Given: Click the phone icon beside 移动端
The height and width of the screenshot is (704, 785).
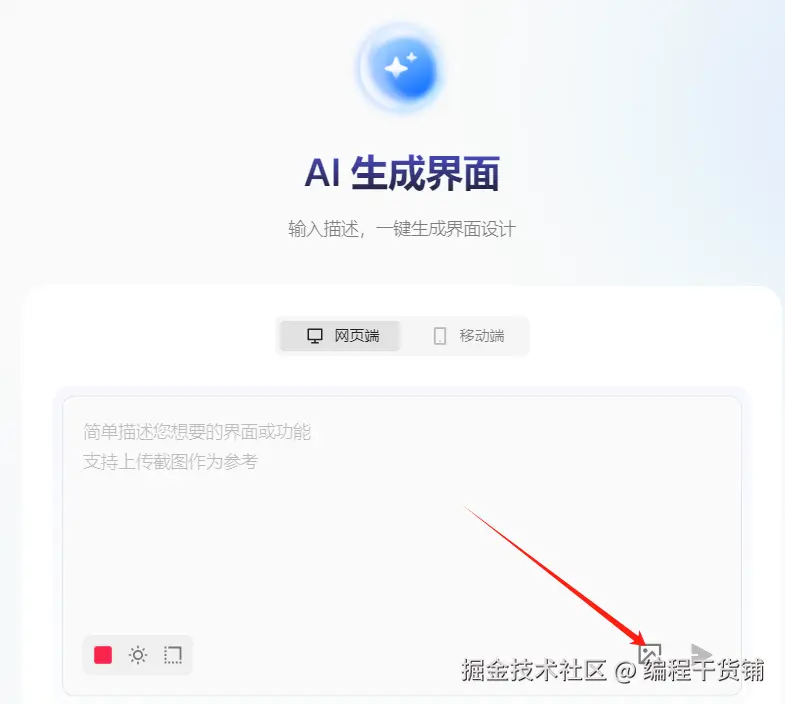Looking at the screenshot, I should coord(440,336).
